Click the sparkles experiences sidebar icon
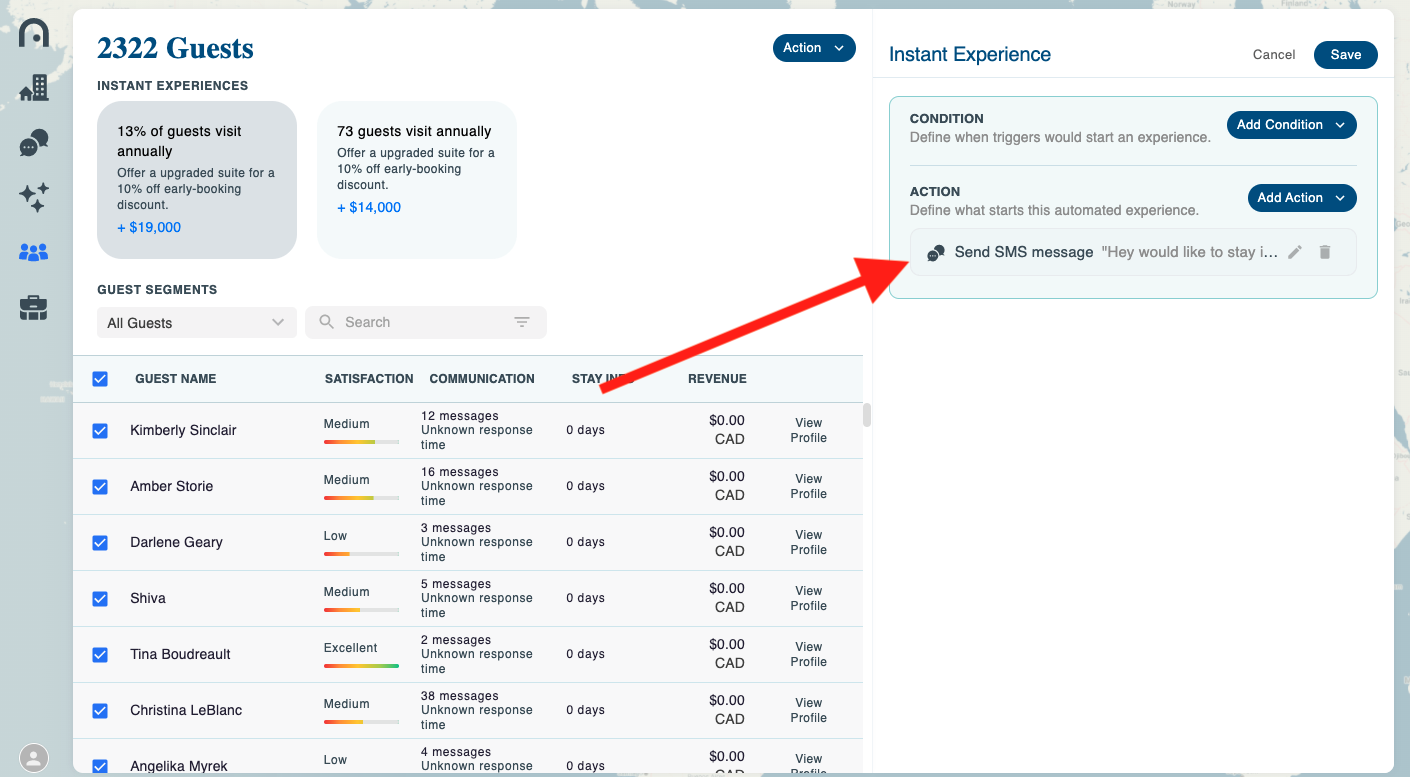 pos(34,197)
